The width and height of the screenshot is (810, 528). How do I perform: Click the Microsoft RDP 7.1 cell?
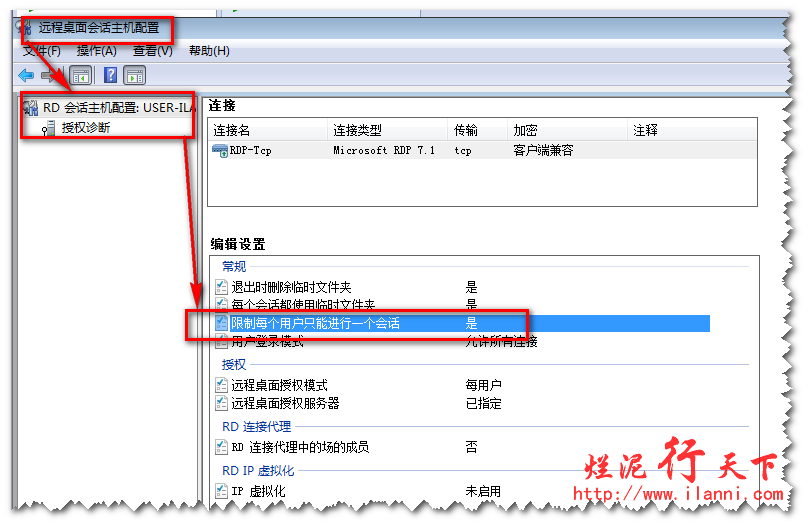coord(384,150)
